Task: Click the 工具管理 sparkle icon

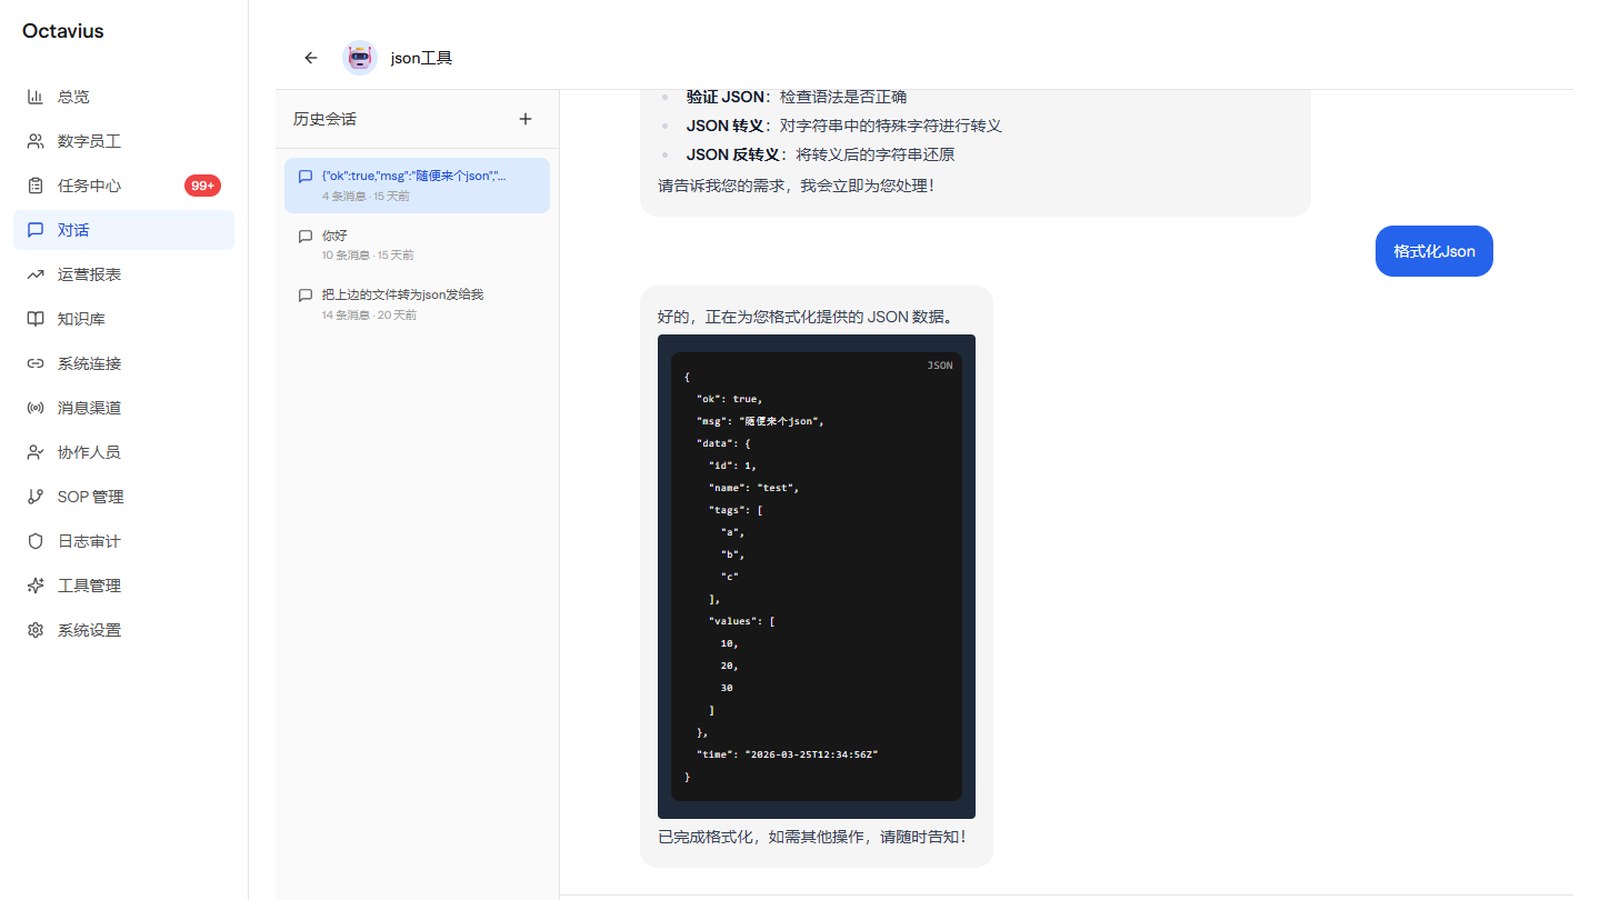Action: [35, 586]
